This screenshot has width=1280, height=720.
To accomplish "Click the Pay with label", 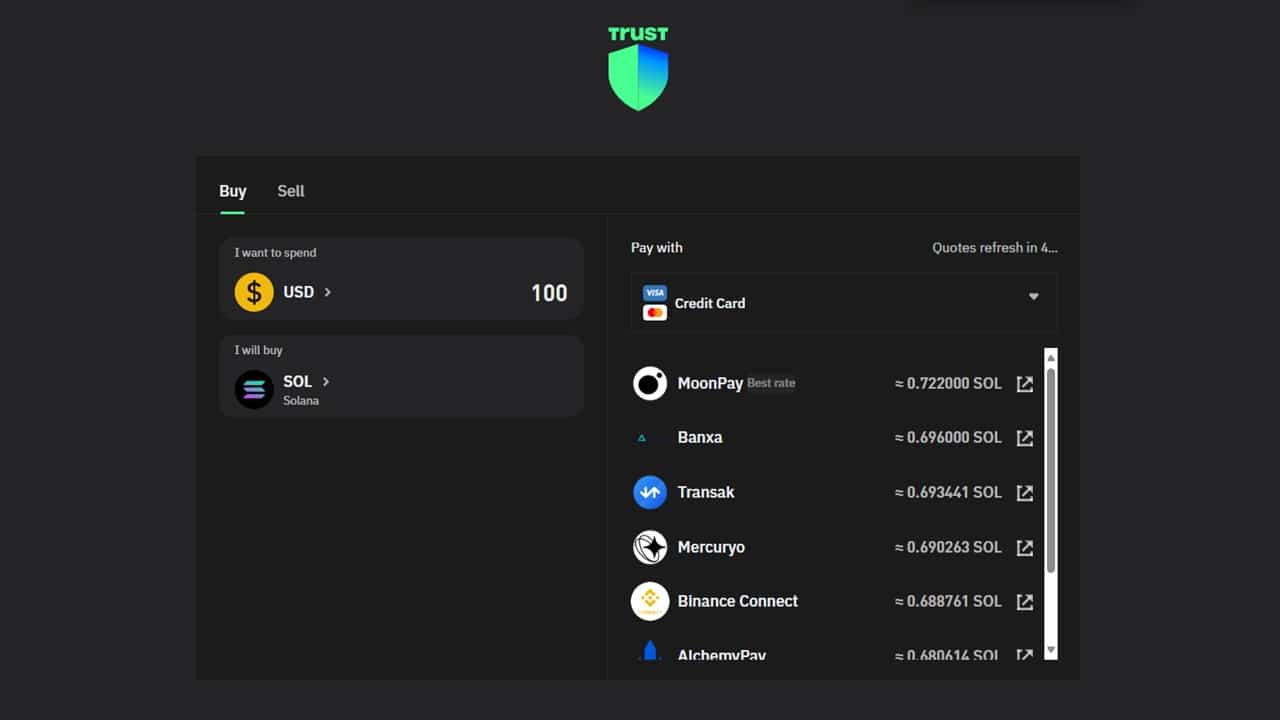I will click(657, 247).
